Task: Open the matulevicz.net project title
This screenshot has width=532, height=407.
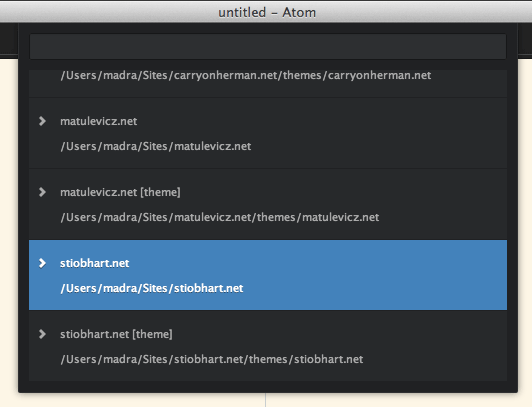Action: click(98, 121)
